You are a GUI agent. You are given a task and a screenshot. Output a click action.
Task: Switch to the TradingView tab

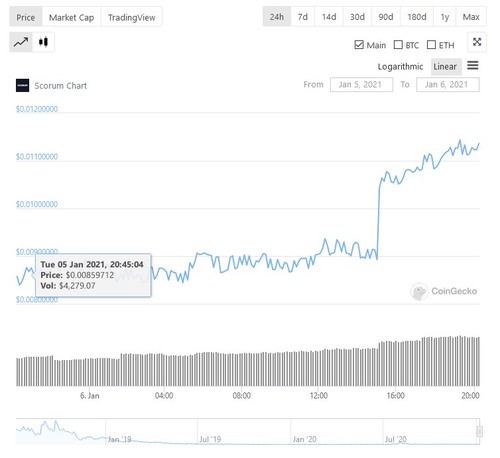(132, 17)
